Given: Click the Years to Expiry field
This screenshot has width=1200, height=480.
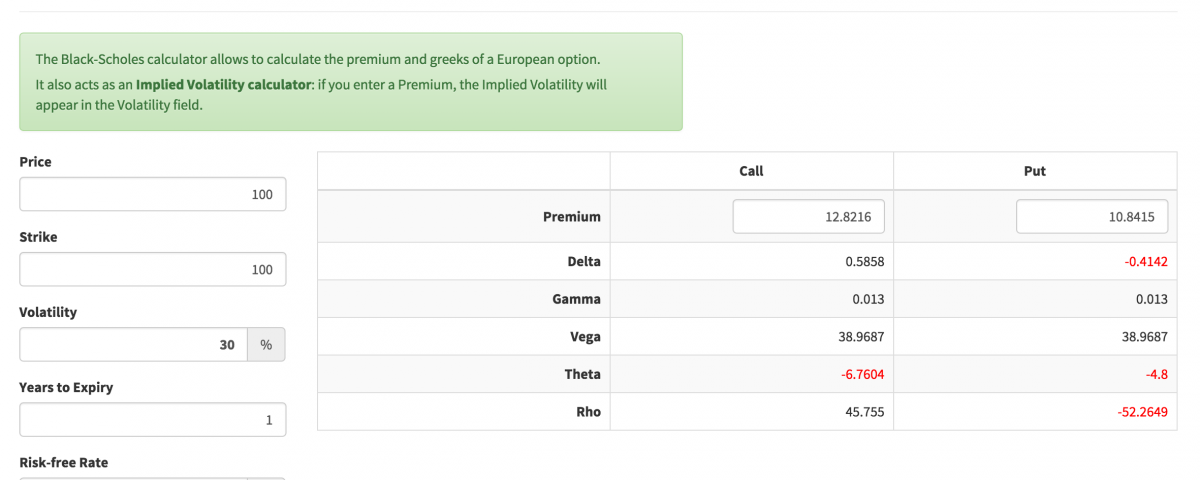Looking at the screenshot, I should [152, 420].
